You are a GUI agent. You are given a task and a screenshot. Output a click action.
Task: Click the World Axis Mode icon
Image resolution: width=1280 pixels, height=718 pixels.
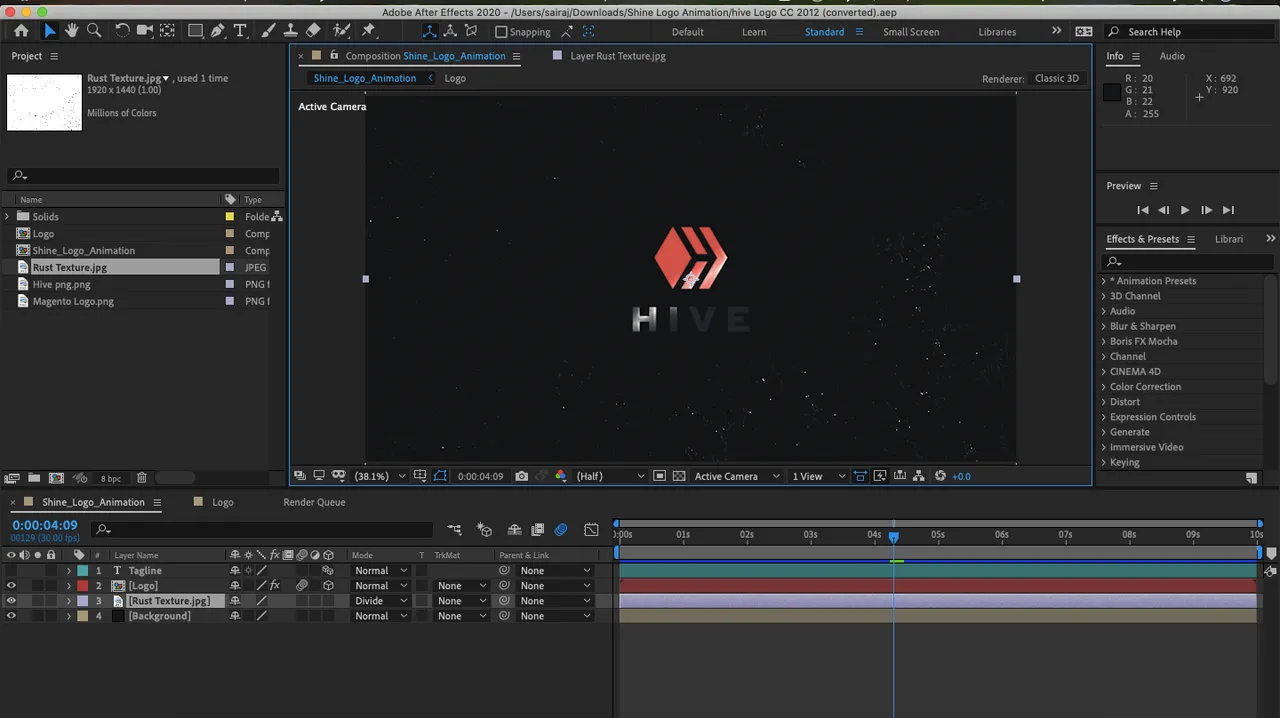pyautogui.click(x=450, y=31)
